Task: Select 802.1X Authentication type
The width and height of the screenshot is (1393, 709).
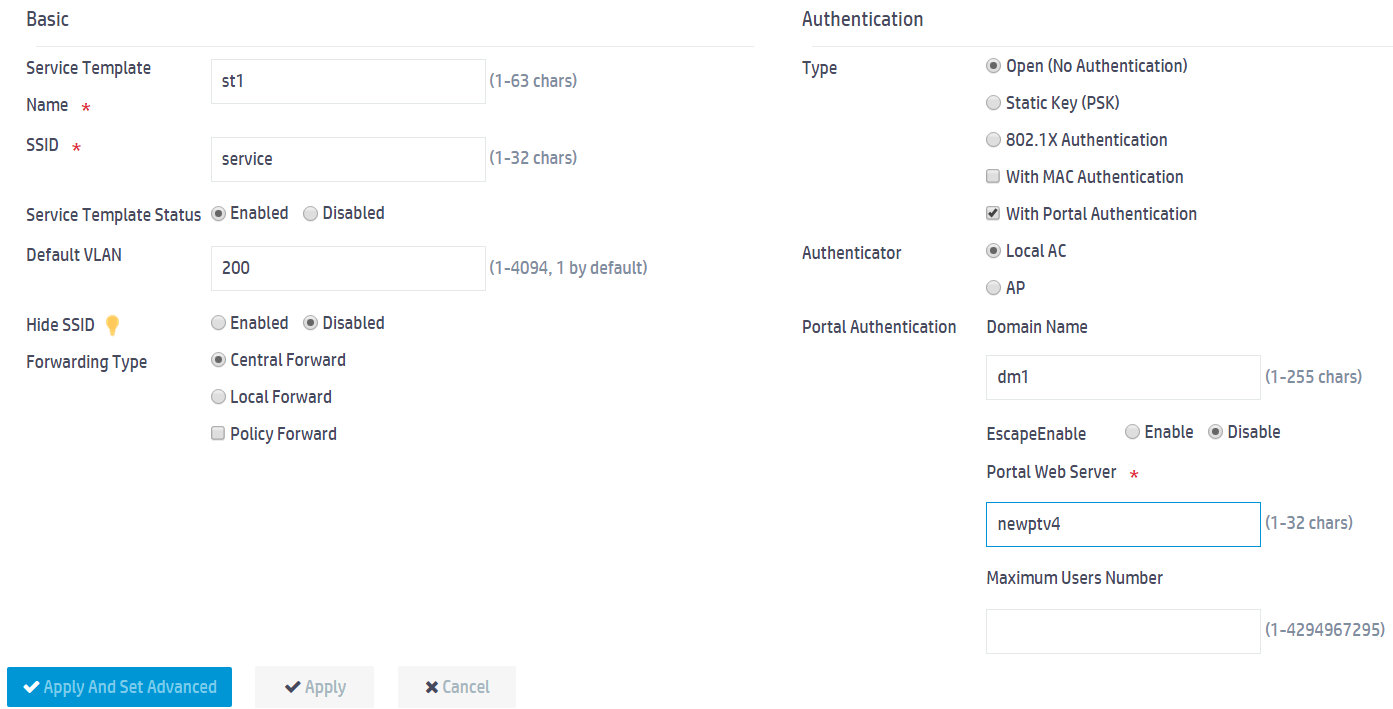Action: (x=993, y=140)
